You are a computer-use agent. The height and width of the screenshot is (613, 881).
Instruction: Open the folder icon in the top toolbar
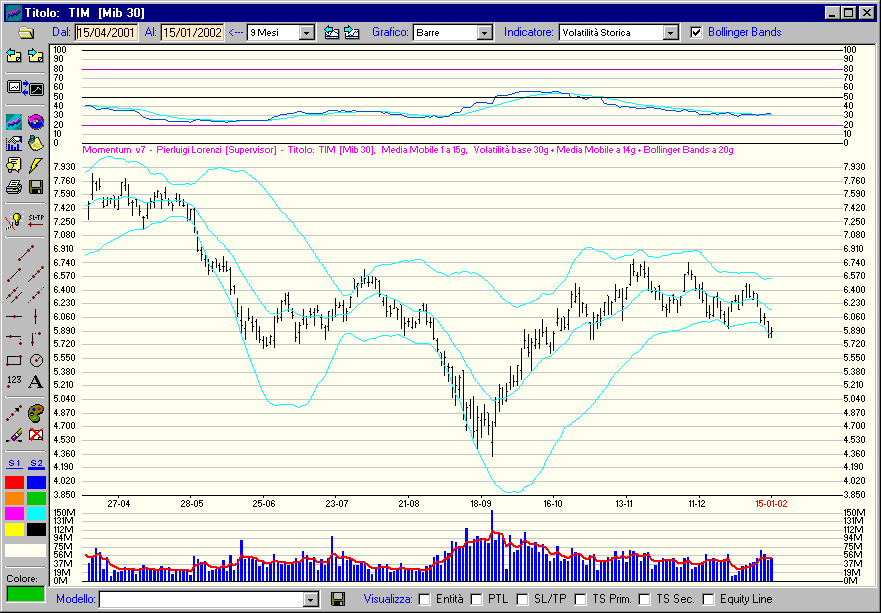(26, 33)
